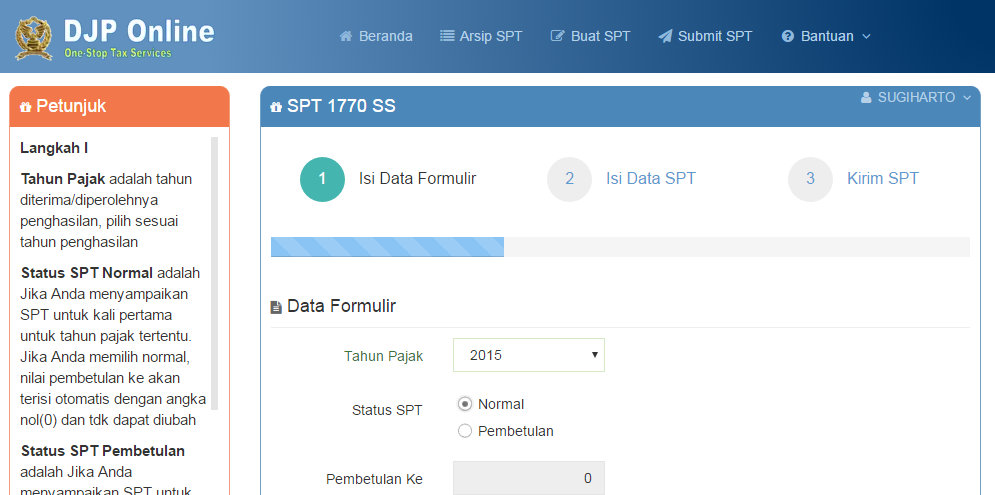This screenshot has height=495, width=995.
Task: Expand the Bantuan menu chevron
Action: click(x=866, y=36)
